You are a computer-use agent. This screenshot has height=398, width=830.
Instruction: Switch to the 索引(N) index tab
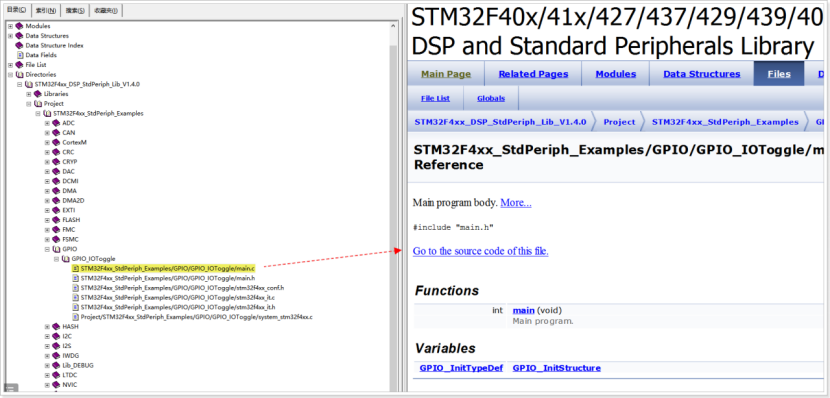tap(46, 11)
